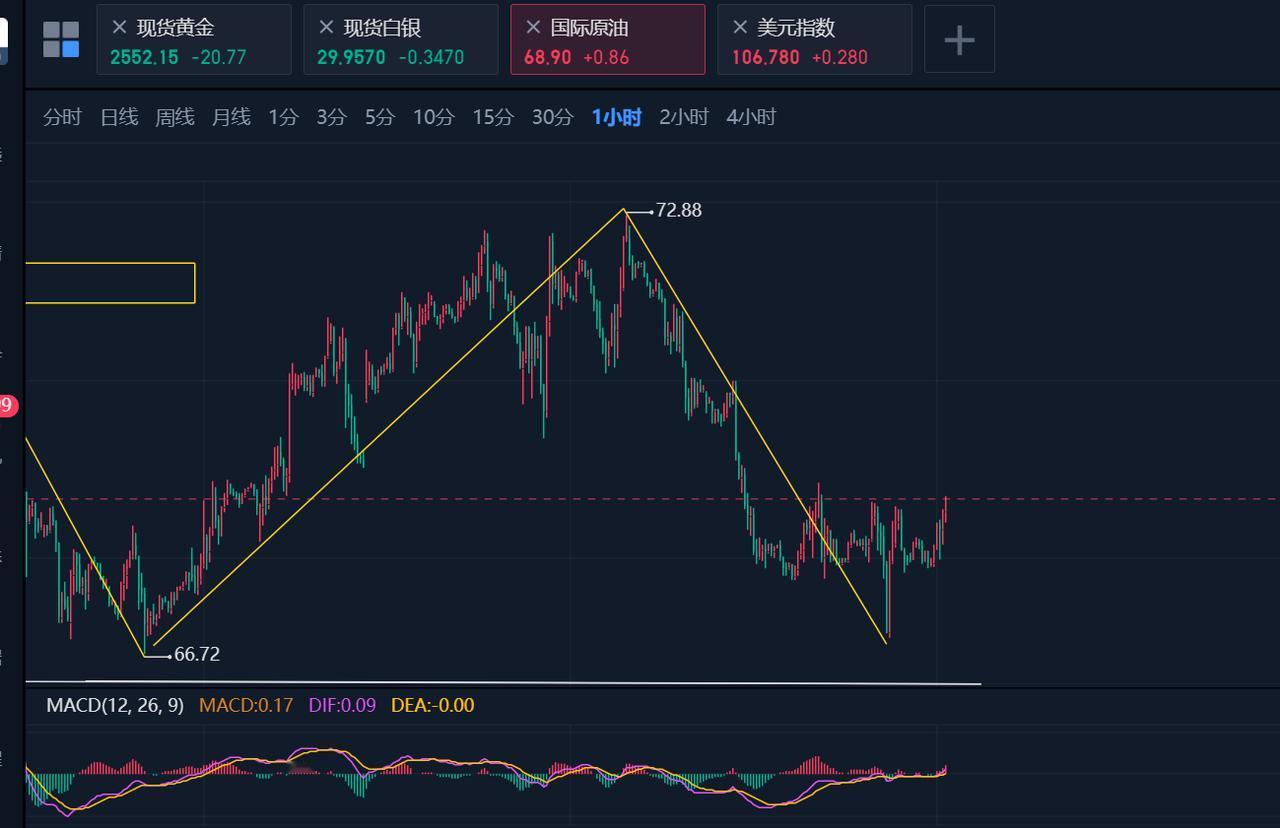Open the 美元指数 tab
This screenshot has height=828, width=1280.
click(x=814, y=39)
